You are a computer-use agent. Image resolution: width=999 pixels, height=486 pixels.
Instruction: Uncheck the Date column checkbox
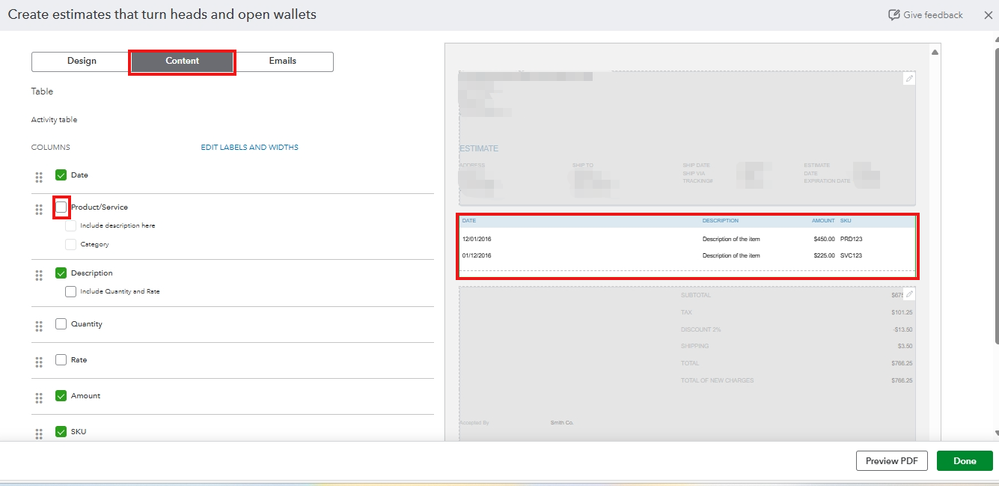(x=61, y=175)
